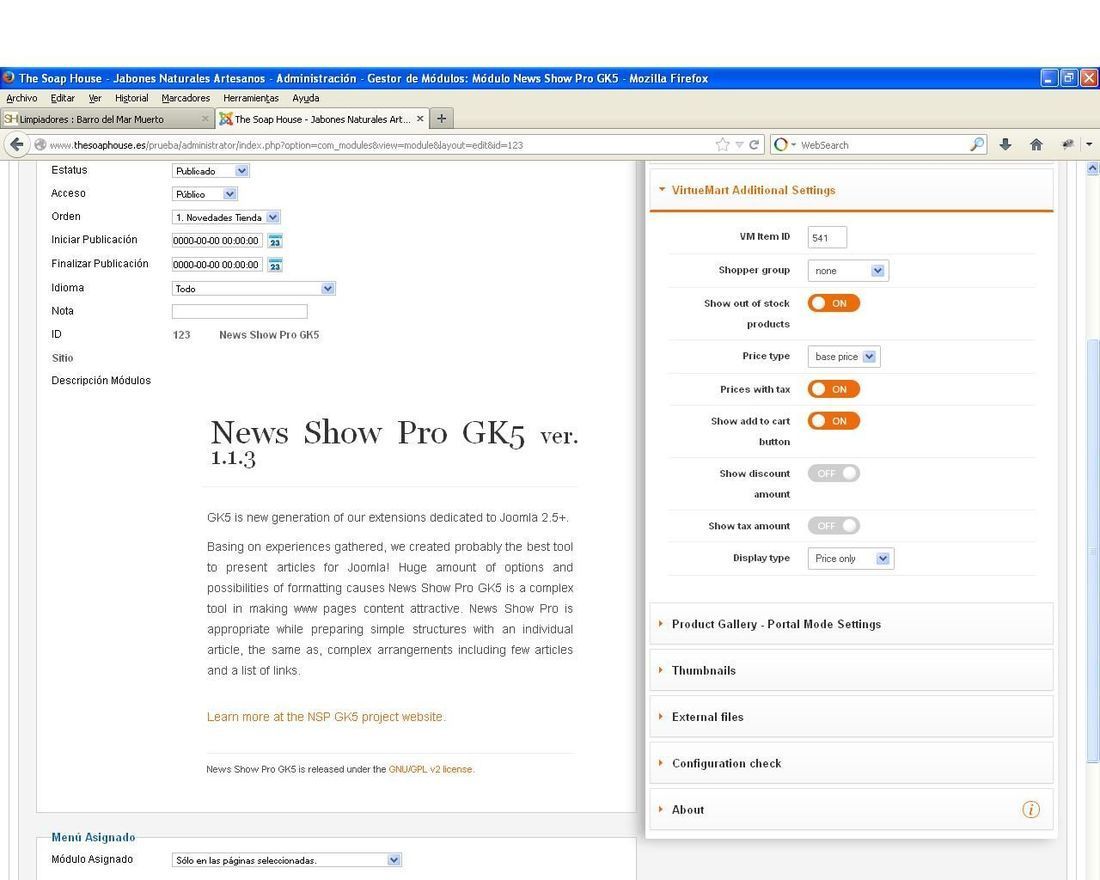Viewport: 1100px width, 880px height.
Task: Expand the External files panel
Action: pyautogui.click(x=852, y=716)
